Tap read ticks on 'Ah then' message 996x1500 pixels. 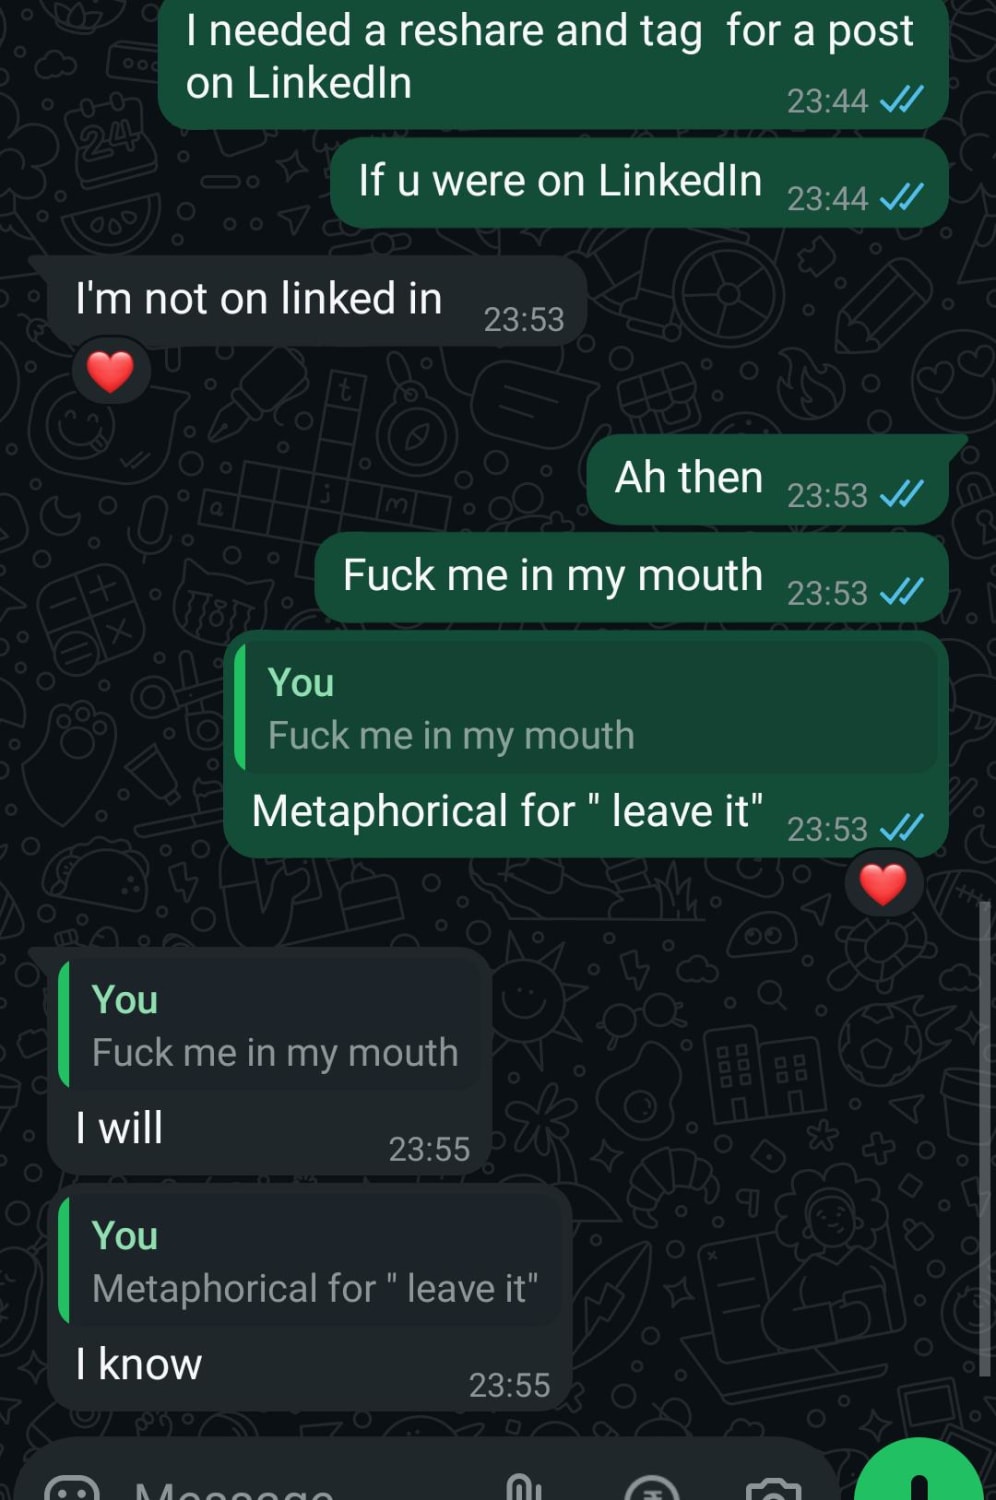pyautogui.click(x=901, y=494)
